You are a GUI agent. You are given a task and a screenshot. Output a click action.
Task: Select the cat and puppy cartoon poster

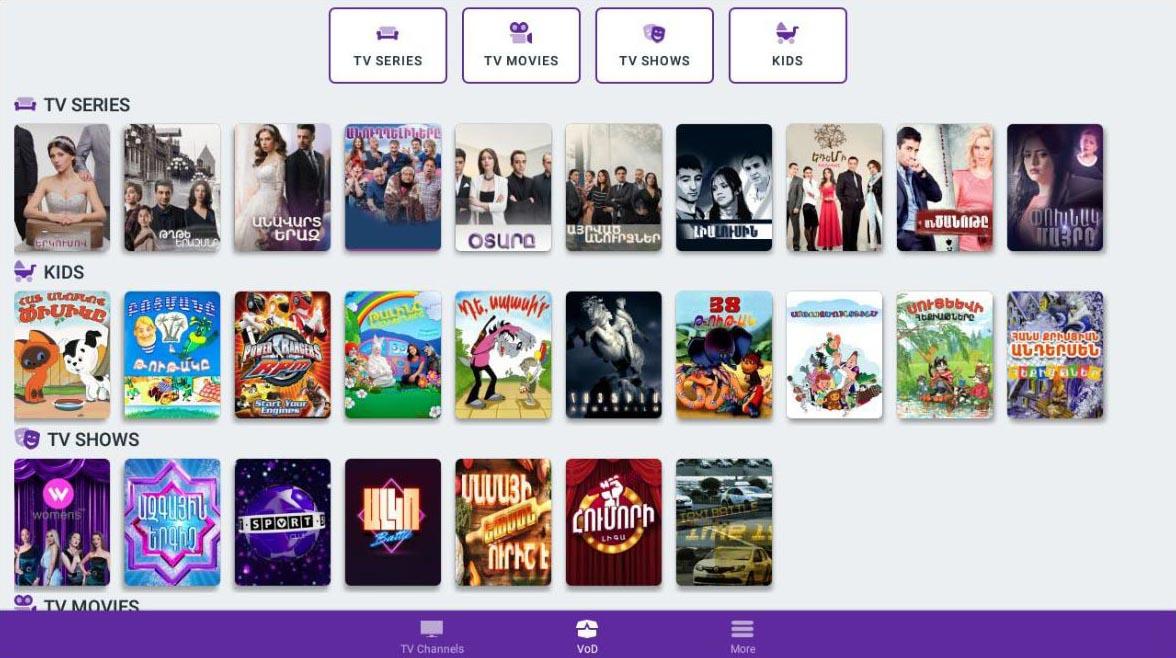(x=62, y=355)
